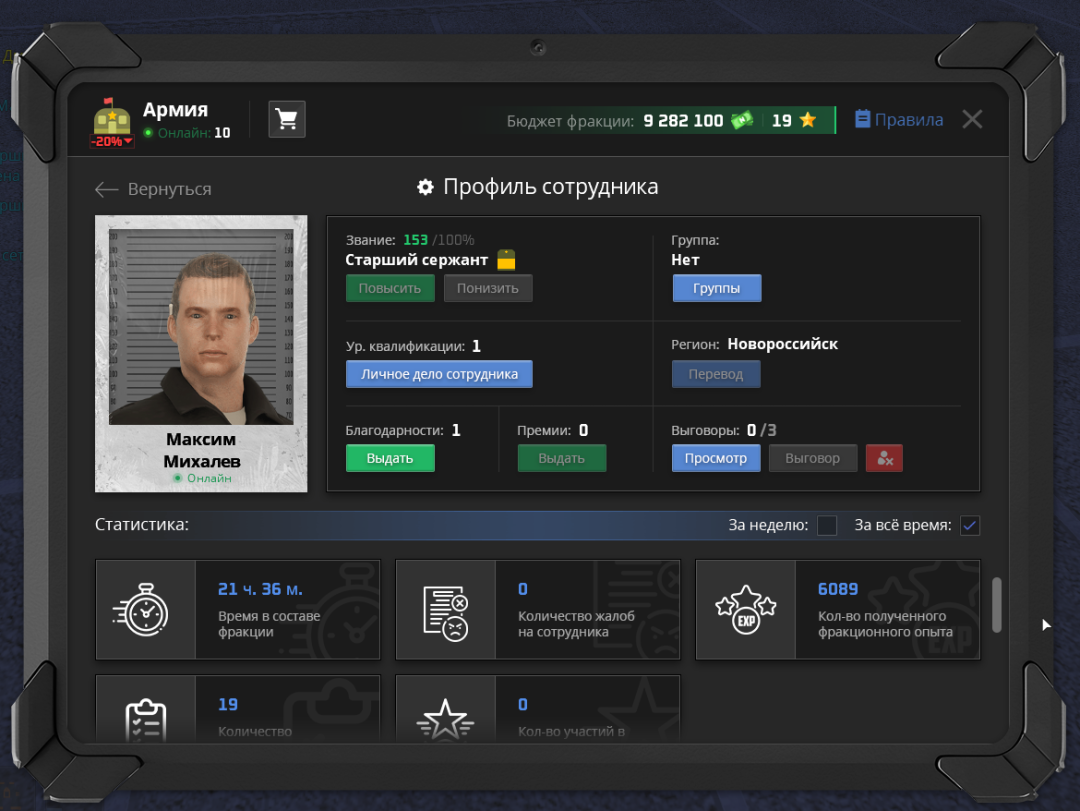Image resolution: width=1080 pixels, height=811 pixels.
Task: Open the faction shop cart icon
Action: click(287, 120)
